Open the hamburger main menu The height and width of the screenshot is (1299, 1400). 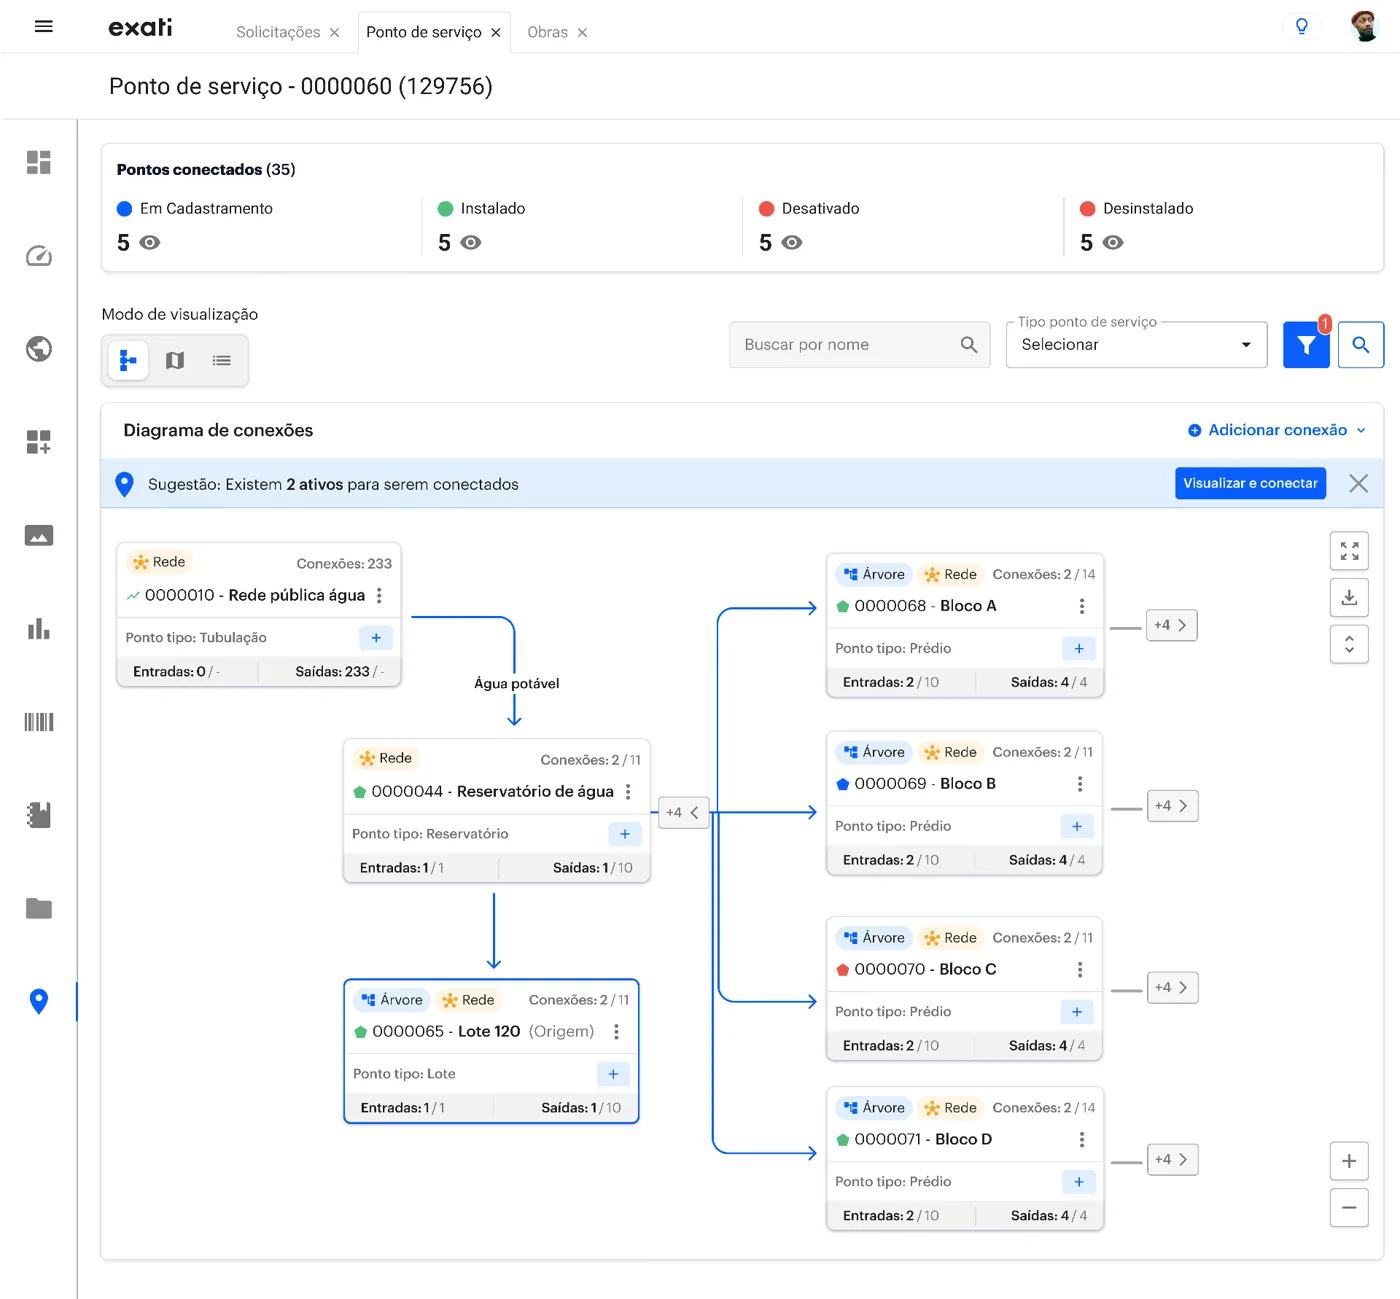coord(43,27)
